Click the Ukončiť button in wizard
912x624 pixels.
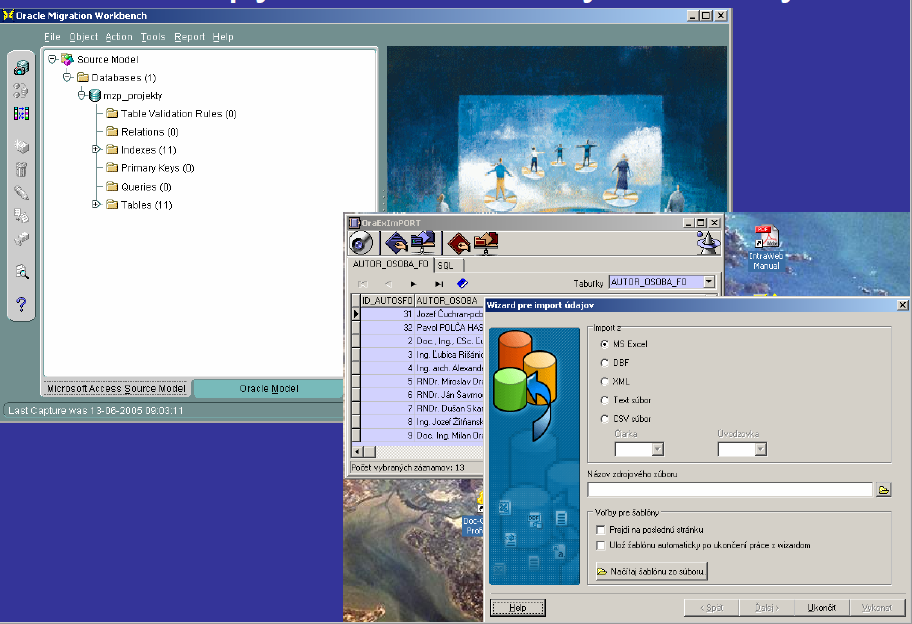822,608
